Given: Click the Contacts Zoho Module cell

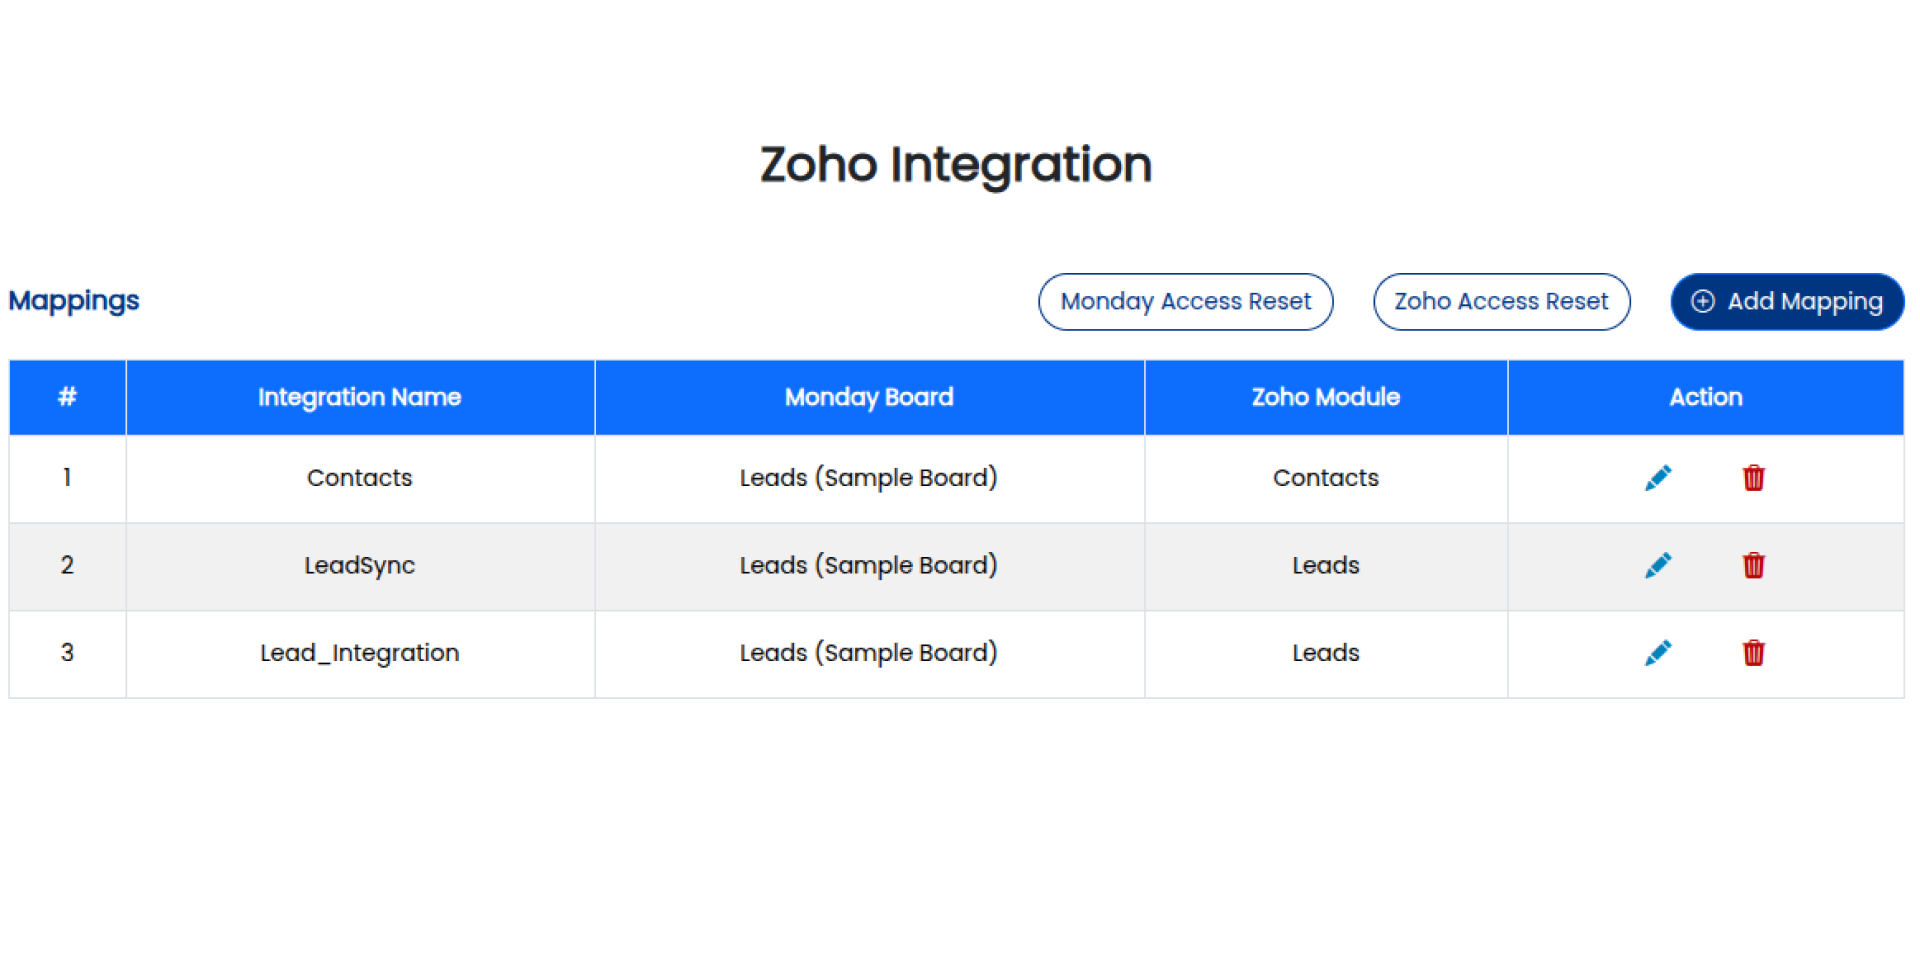Looking at the screenshot, I should click(1326, 478).
